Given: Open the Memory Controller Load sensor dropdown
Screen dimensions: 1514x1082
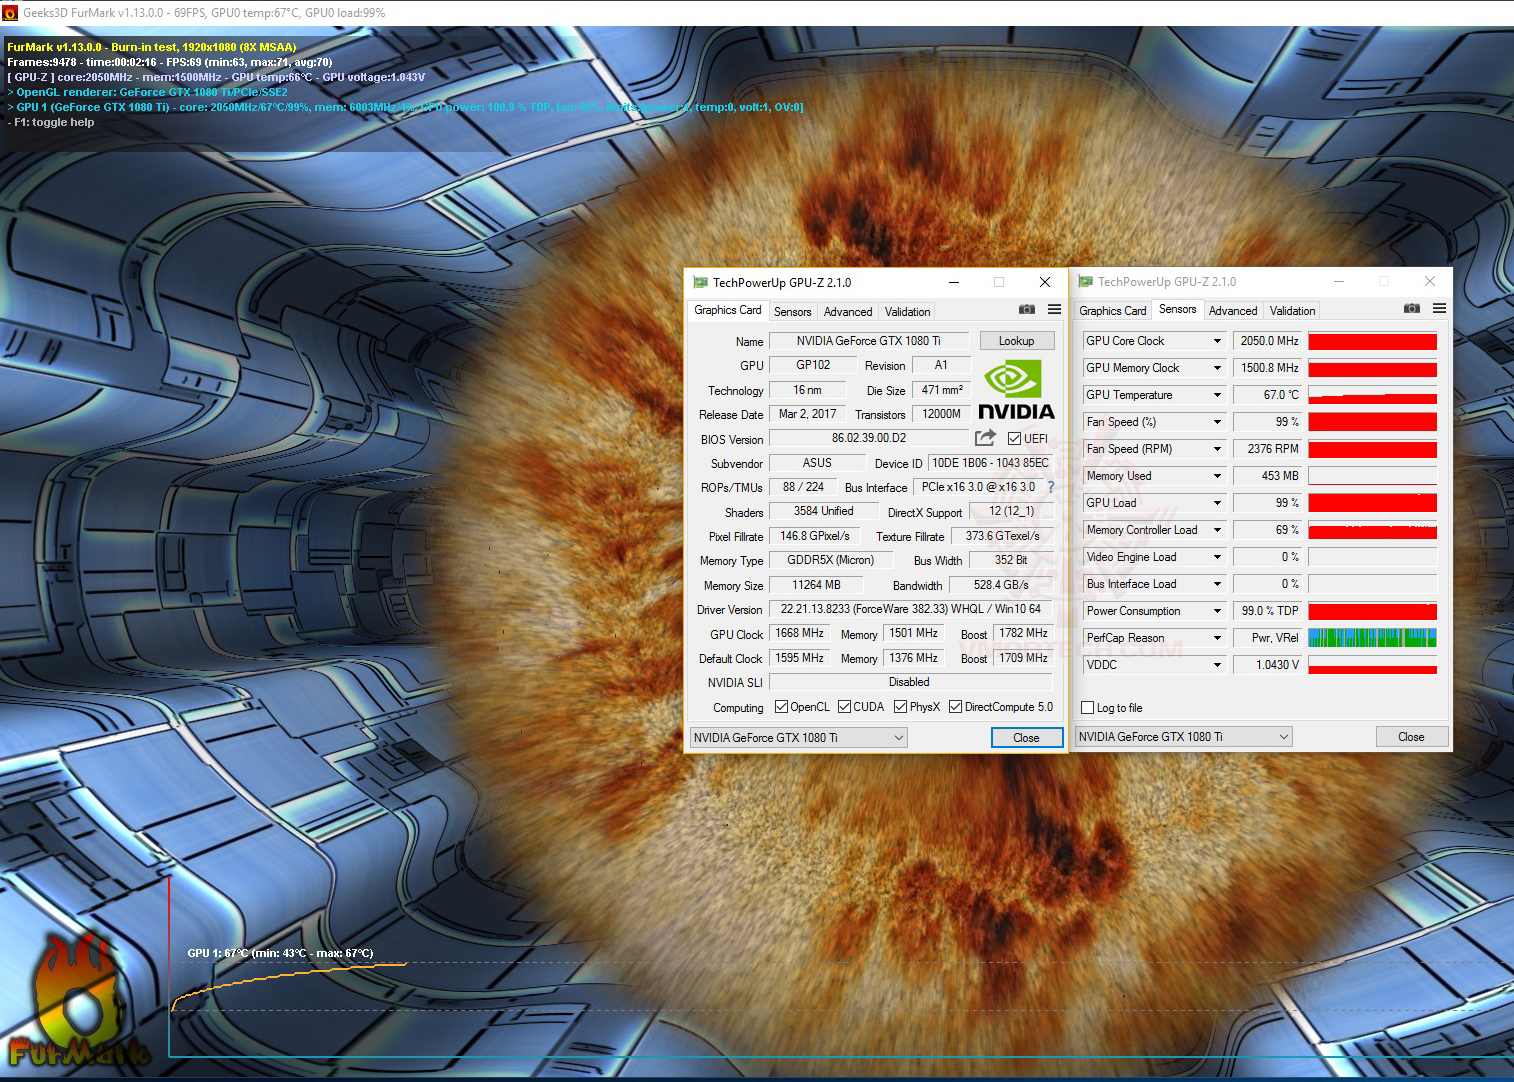Looking at the screenshot, I should click(1217, 530).
